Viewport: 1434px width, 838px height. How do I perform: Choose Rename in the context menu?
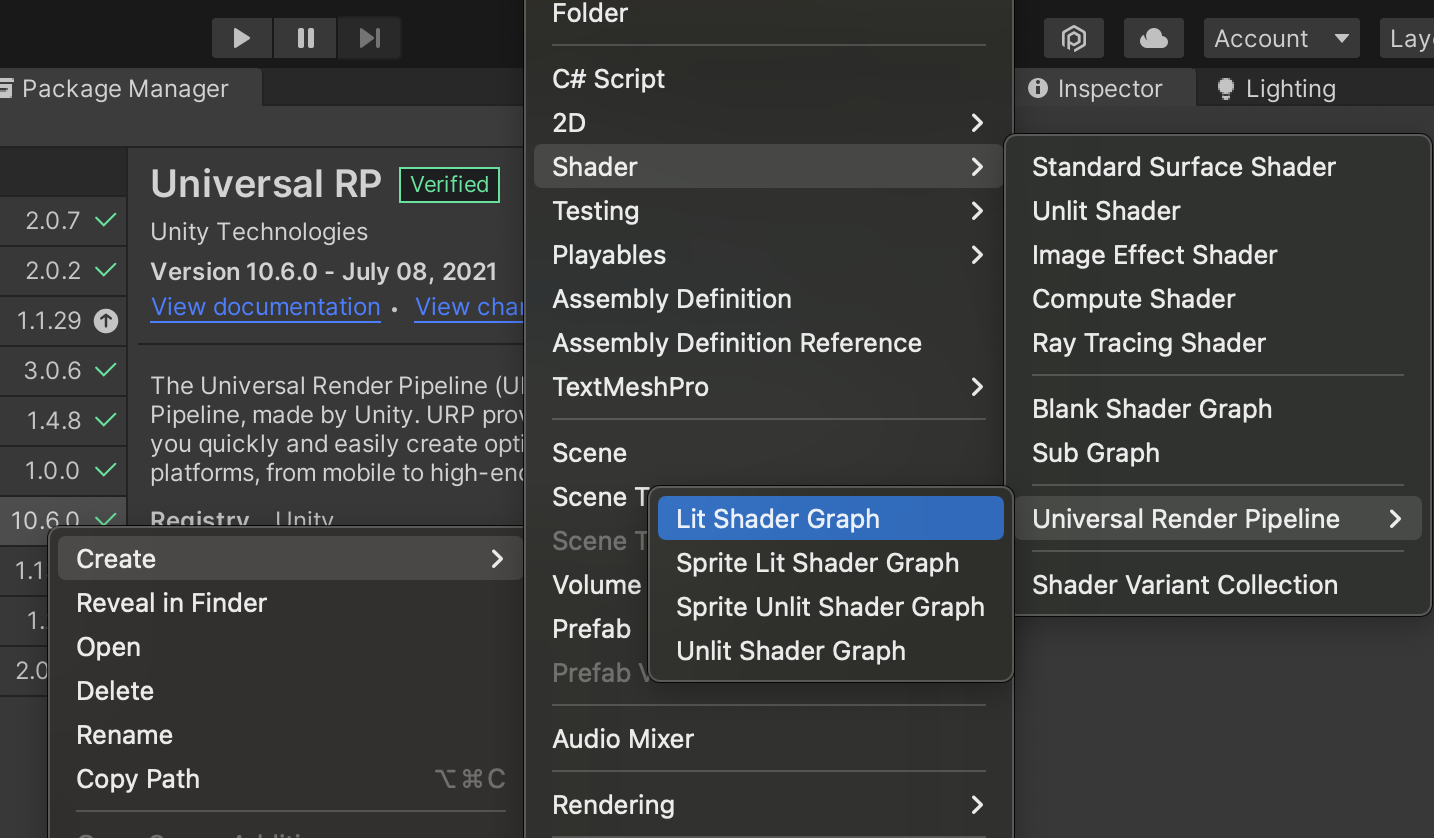[x=290, y=735]
